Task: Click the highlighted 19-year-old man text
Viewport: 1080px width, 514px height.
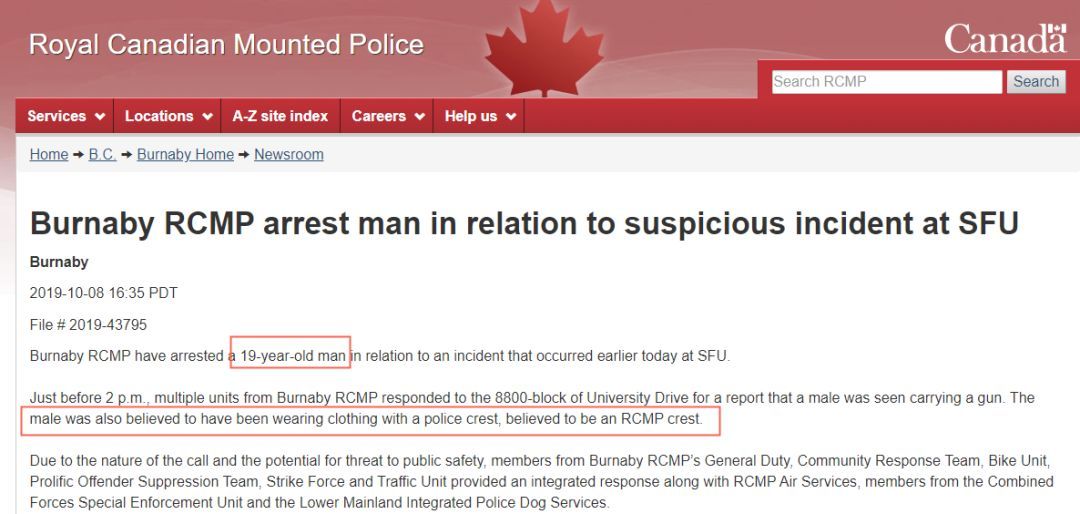Action: 293,357
